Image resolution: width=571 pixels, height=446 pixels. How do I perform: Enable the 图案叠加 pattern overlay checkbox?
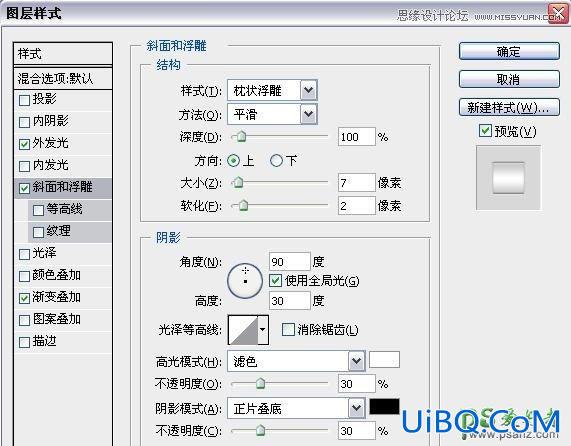[24, 320]
